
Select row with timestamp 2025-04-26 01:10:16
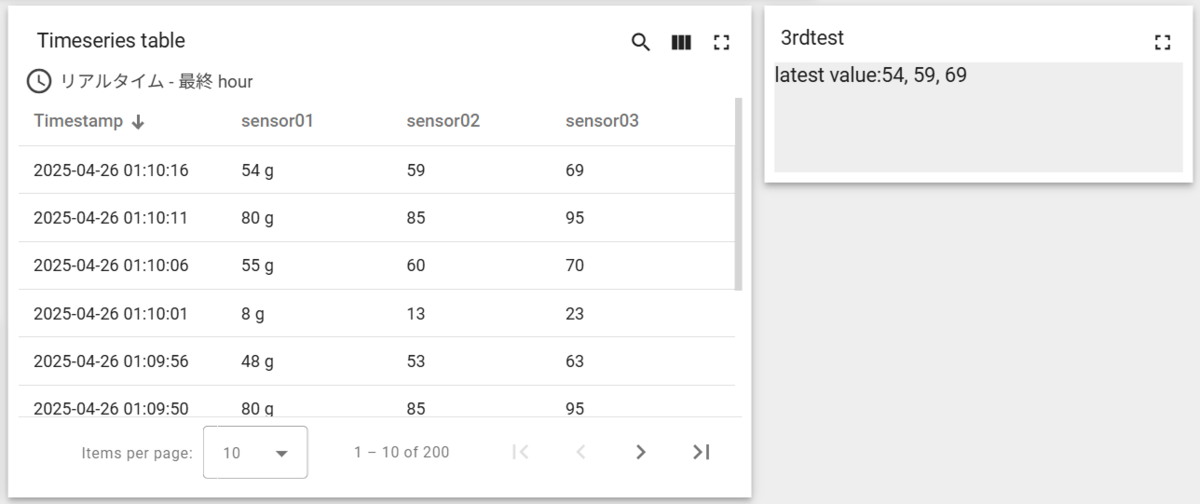pyautogui.click(x=376, y=170)
